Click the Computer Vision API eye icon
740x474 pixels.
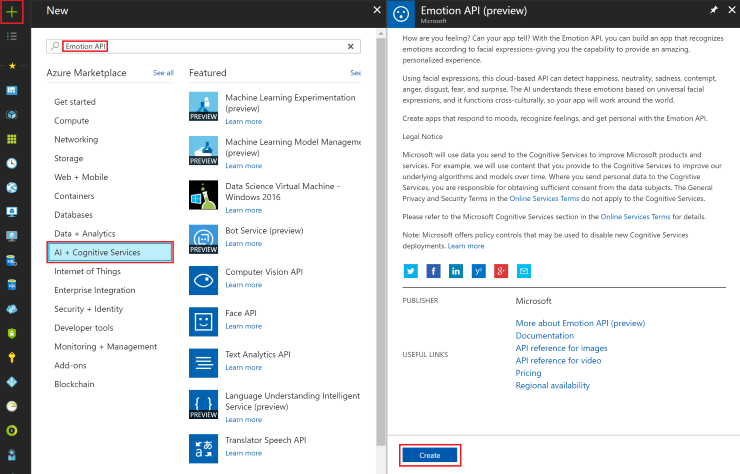[x=203, y=280]
